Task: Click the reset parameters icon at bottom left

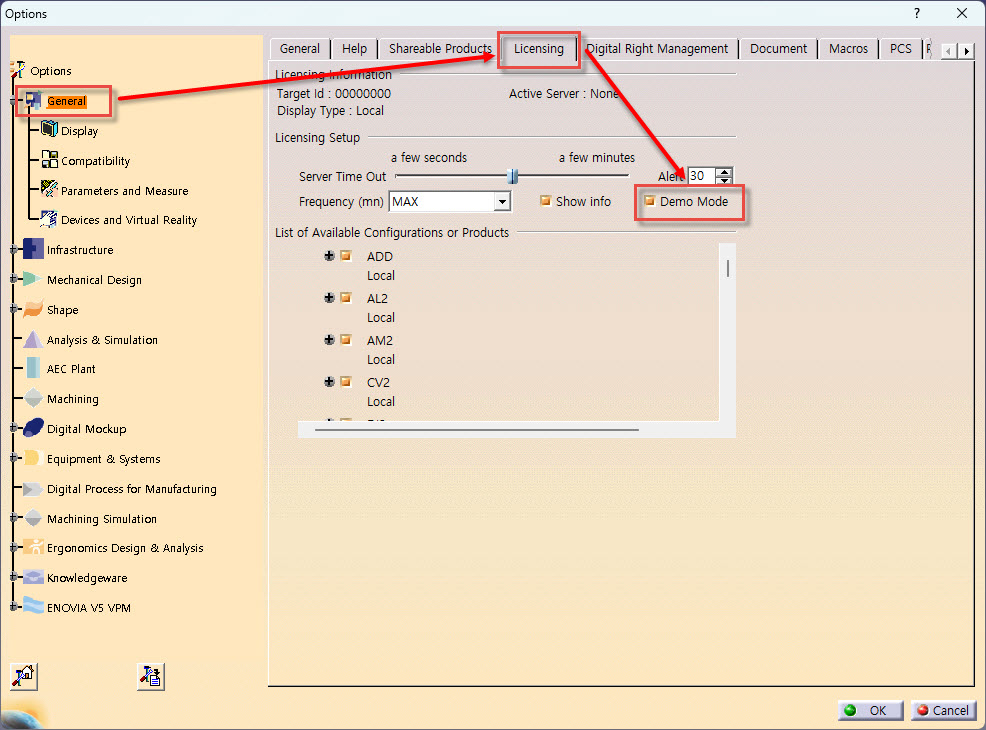Action: point(25,676)
